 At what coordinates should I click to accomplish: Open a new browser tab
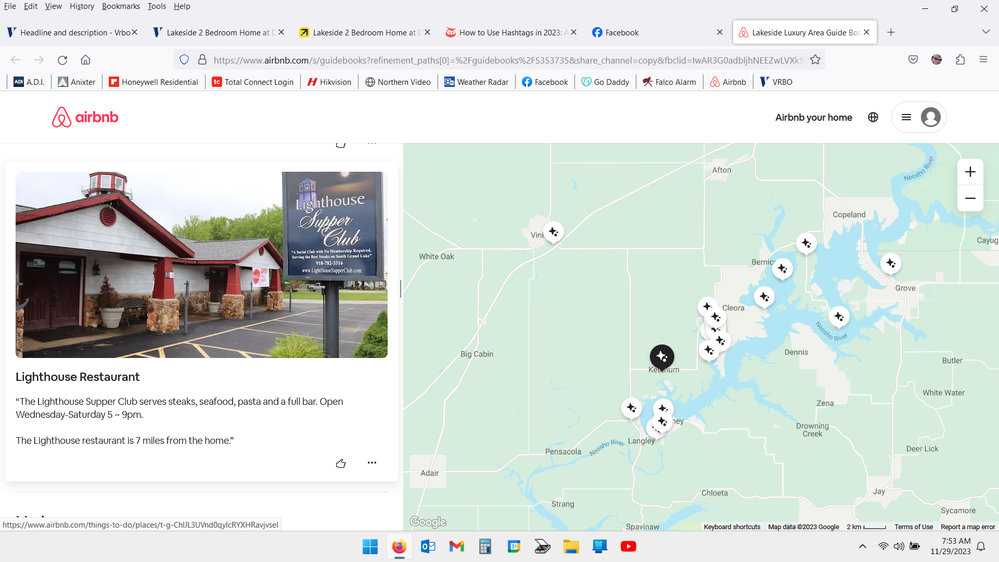pos(891,32)
